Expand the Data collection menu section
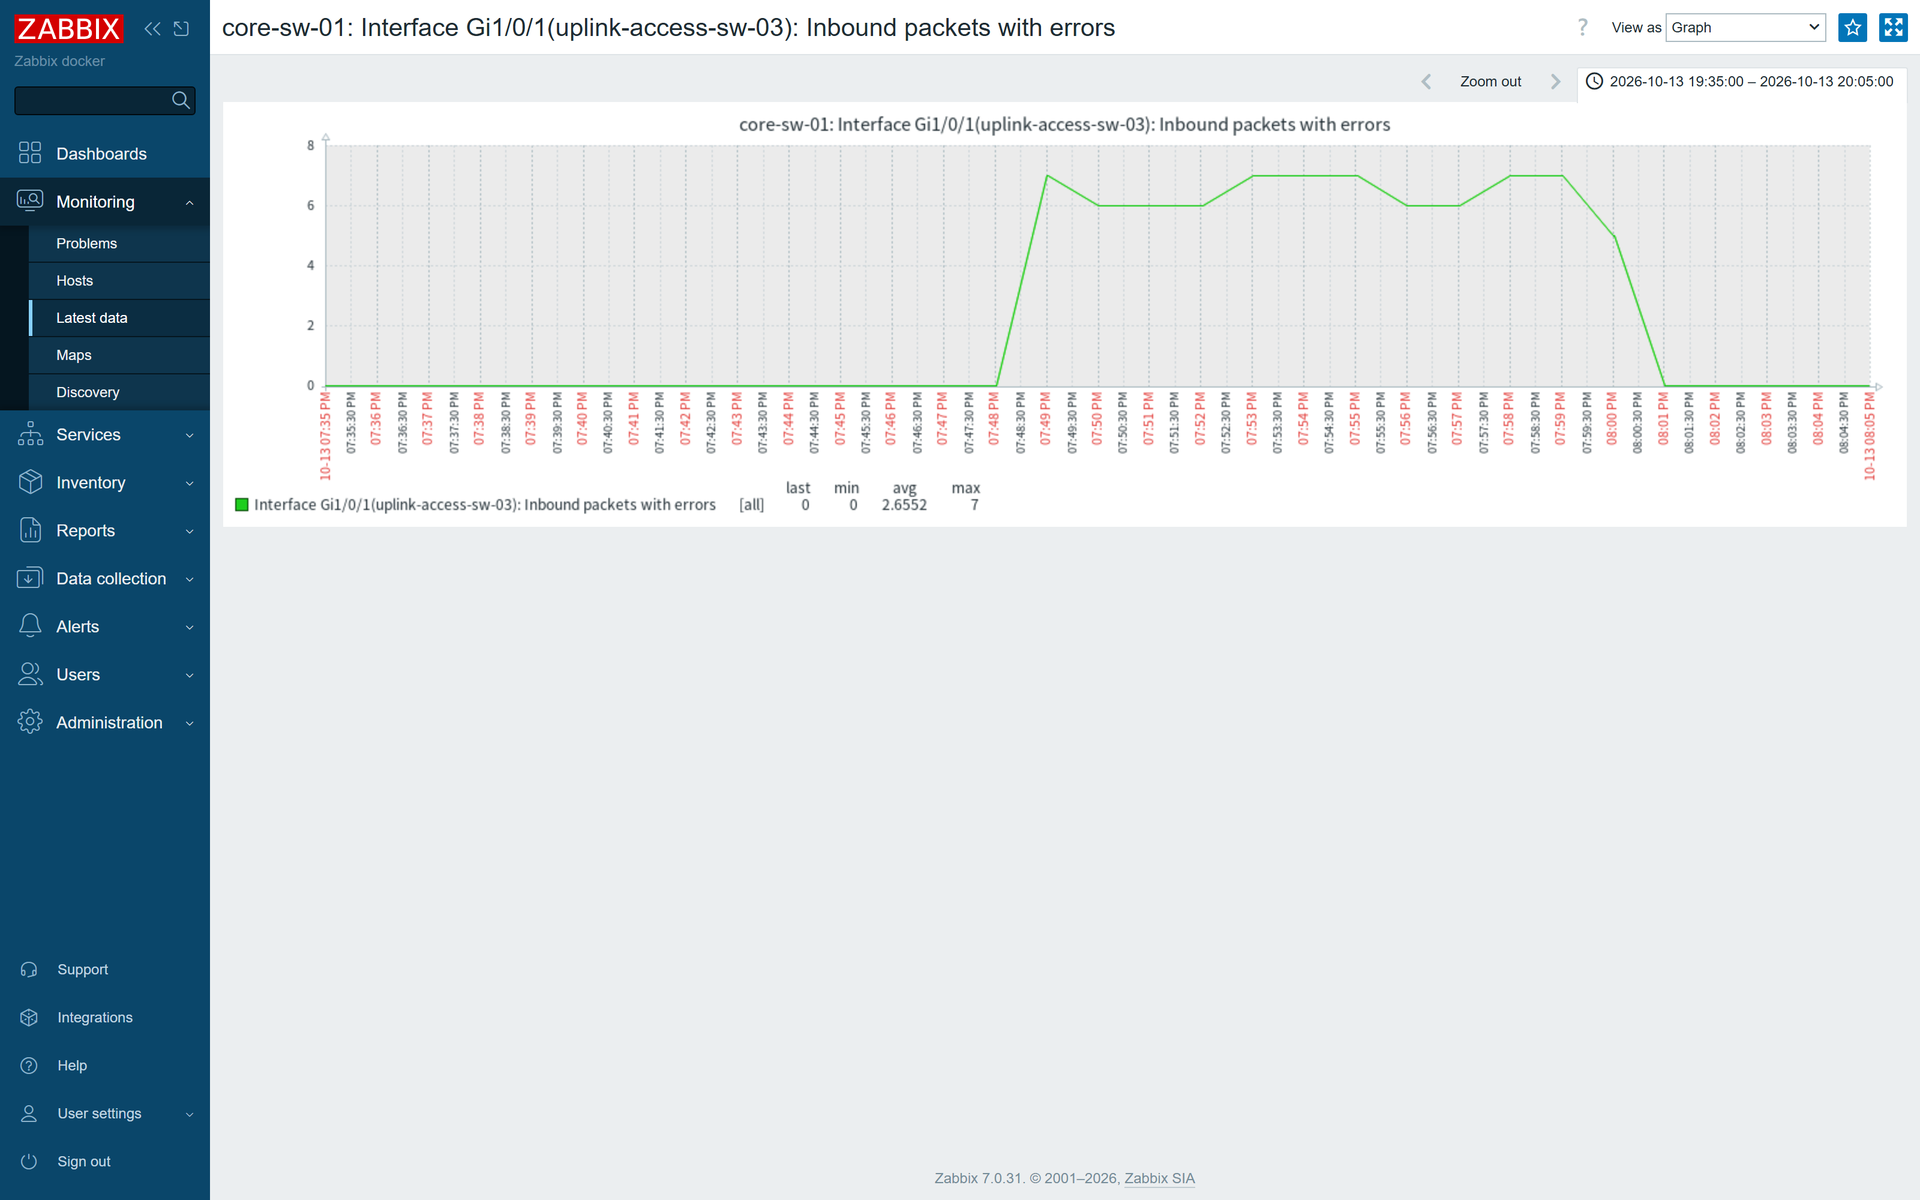The height and width of the screenshot is (1200, 1920). coord(105,579)
